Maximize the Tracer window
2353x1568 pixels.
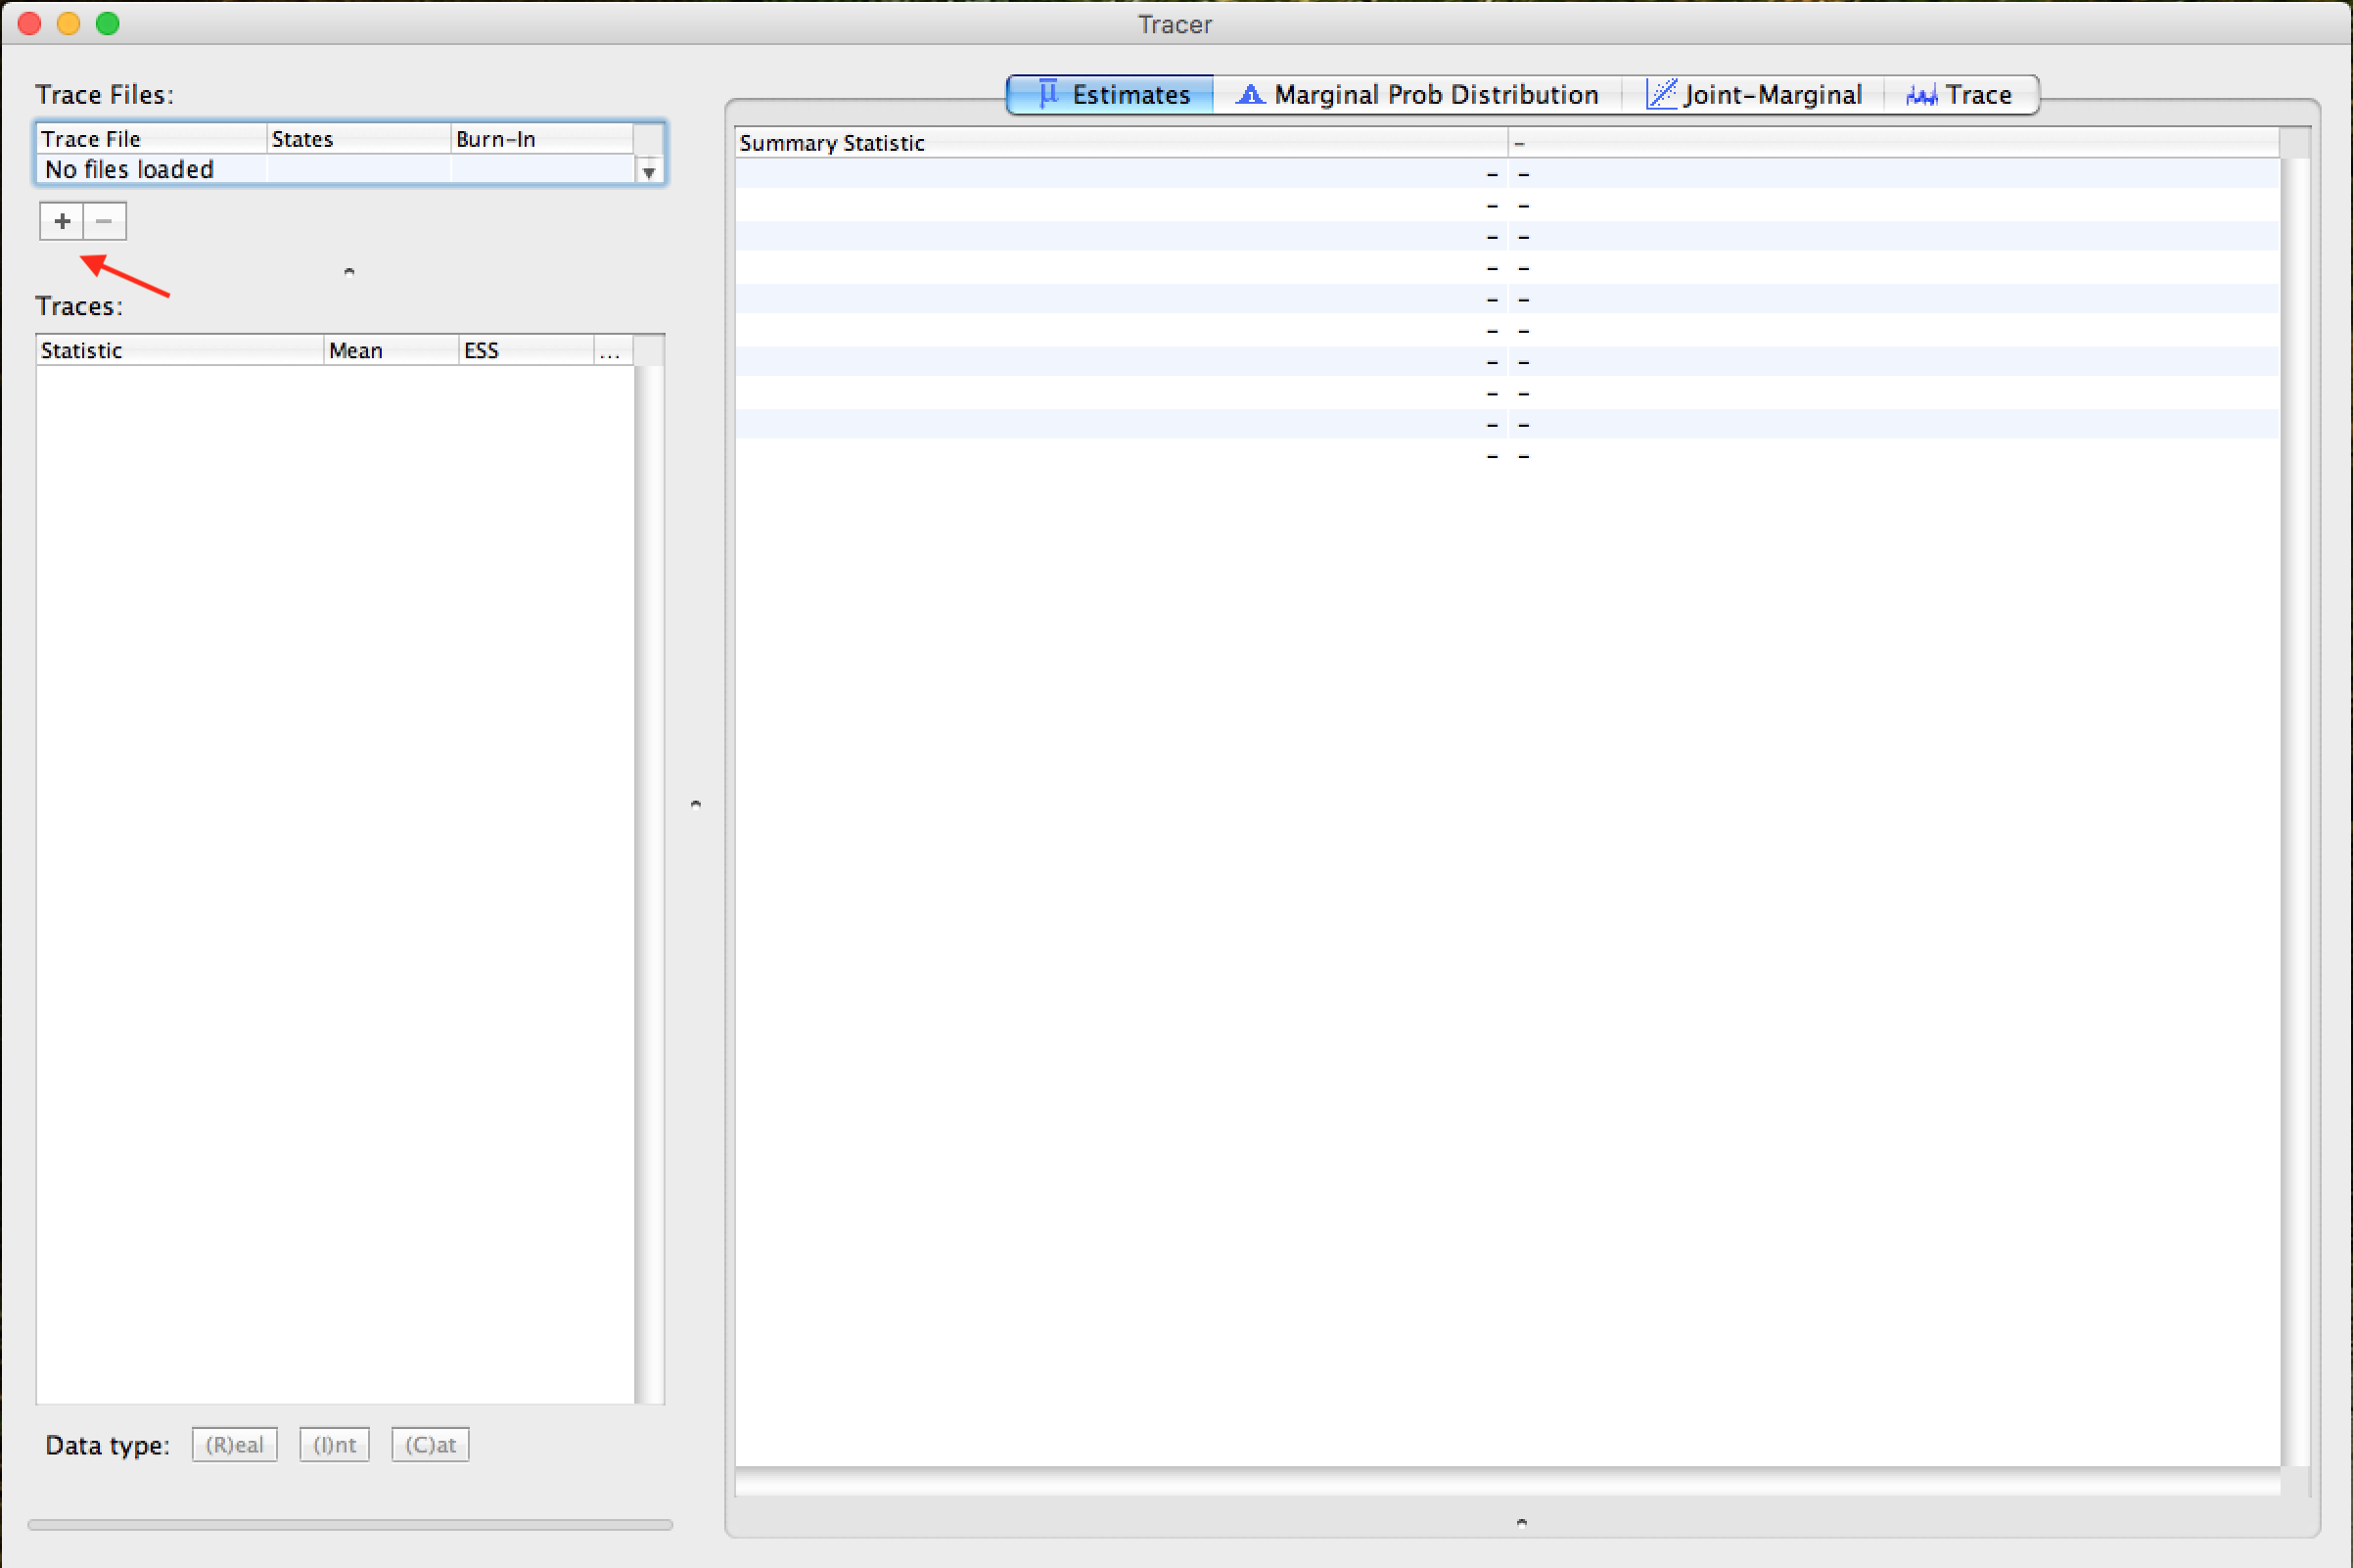pyautogui.click(x=108, y=23)
